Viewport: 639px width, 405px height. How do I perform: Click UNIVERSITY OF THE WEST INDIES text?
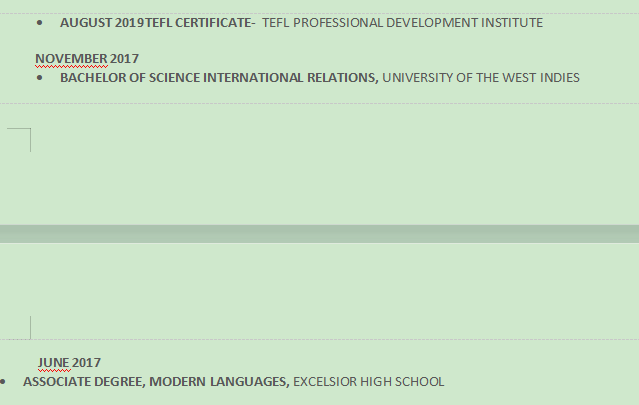click(481, 77)
